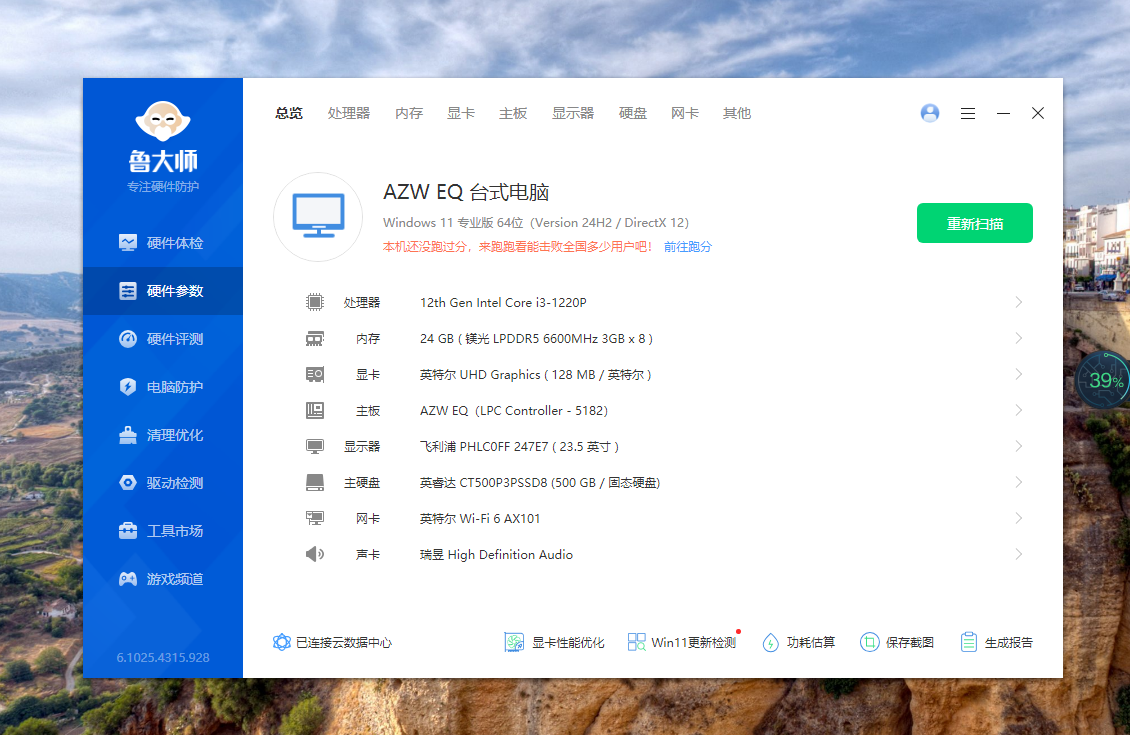
Task: Switch to the 网卡 tab
Action: click(685, 113)
